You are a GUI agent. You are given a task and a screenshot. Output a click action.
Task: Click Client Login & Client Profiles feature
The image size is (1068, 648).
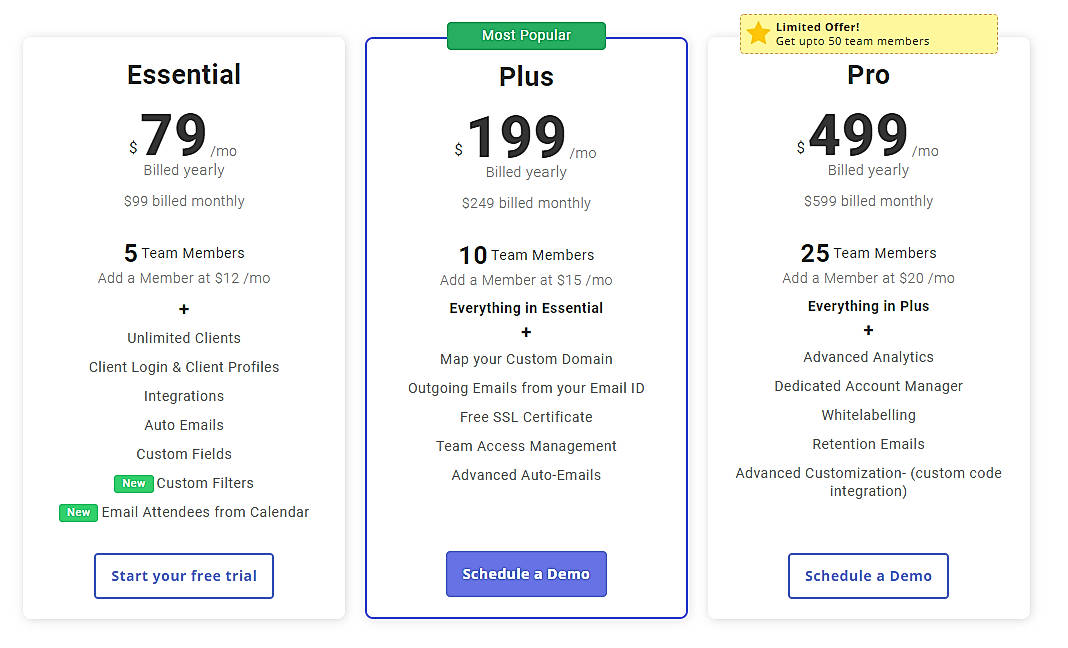(184, 367)
